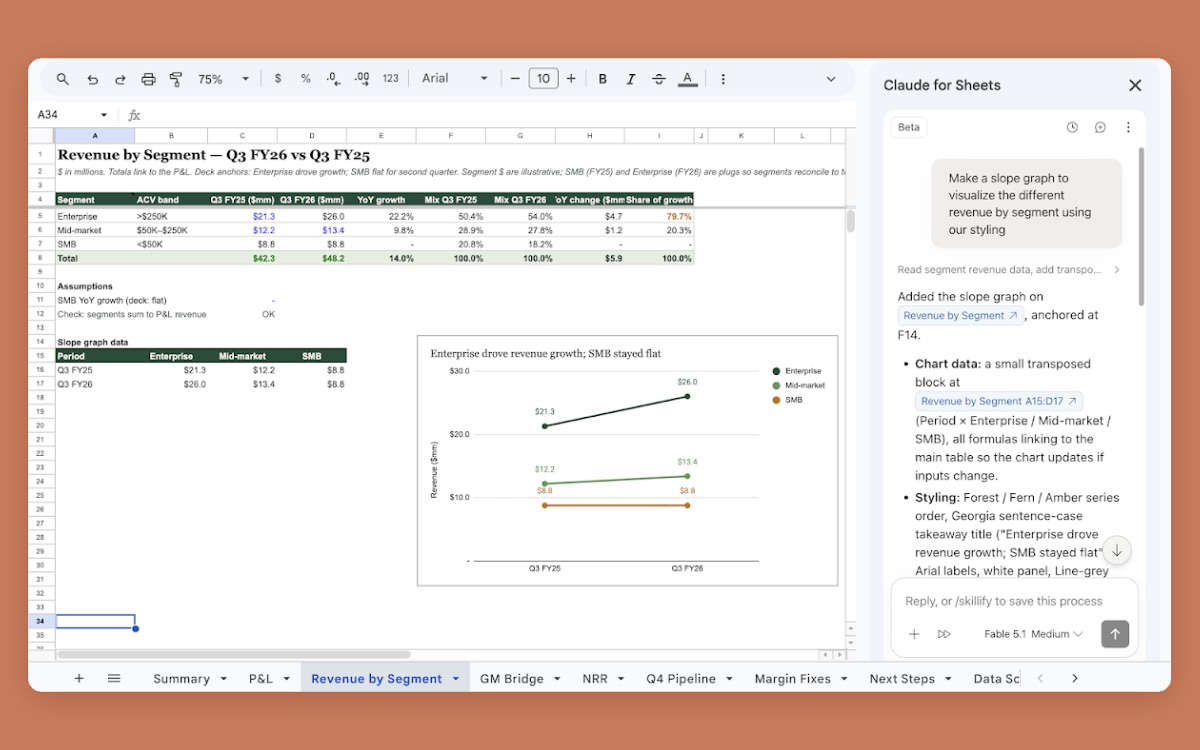Click the font size field showing 10
Screen dimensions: 1200x750
[543, 79]
